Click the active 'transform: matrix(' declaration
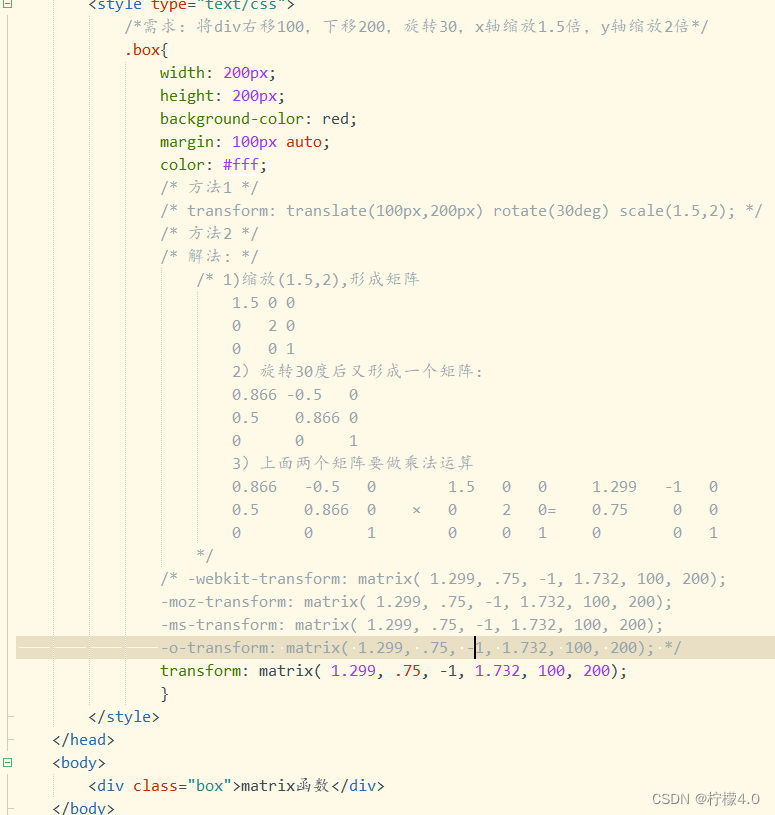This screenshot has width=775, height=815. point(393,671)
